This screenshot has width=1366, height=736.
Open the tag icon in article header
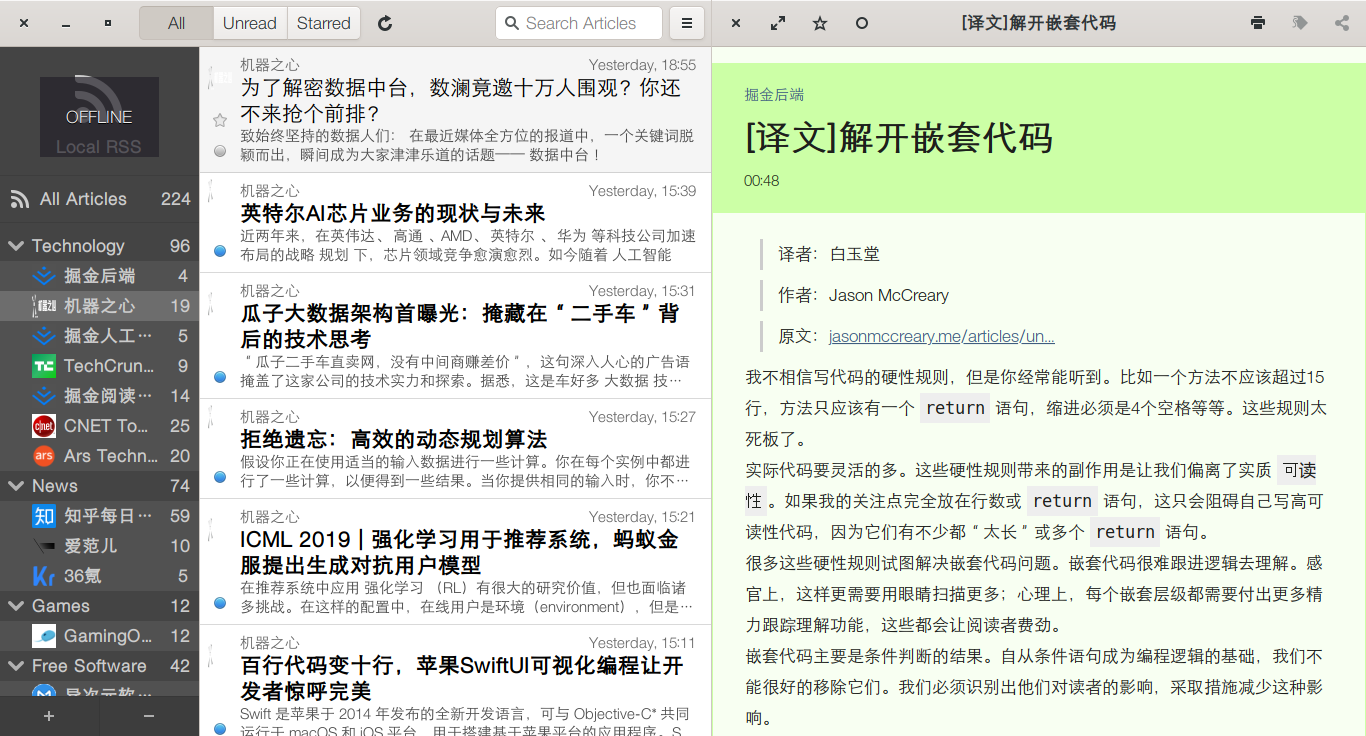click(x=1300, y=23)
